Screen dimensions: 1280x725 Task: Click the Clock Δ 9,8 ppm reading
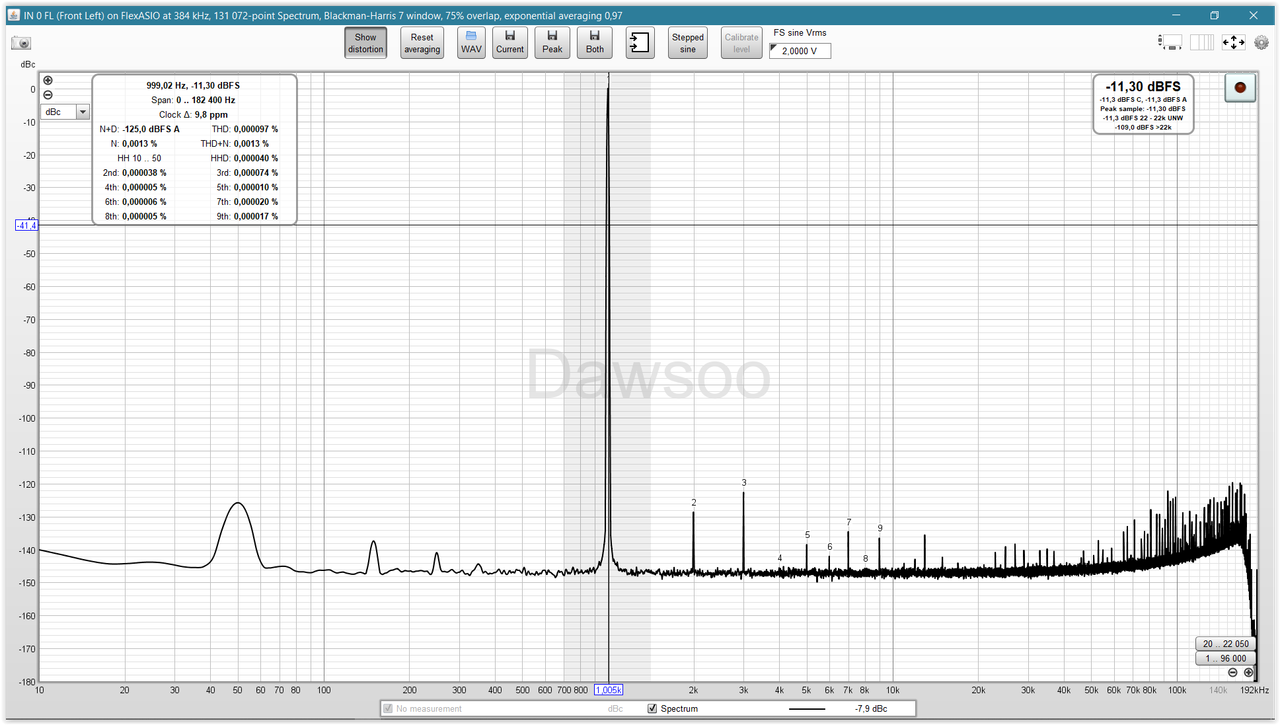pos(194,115)
